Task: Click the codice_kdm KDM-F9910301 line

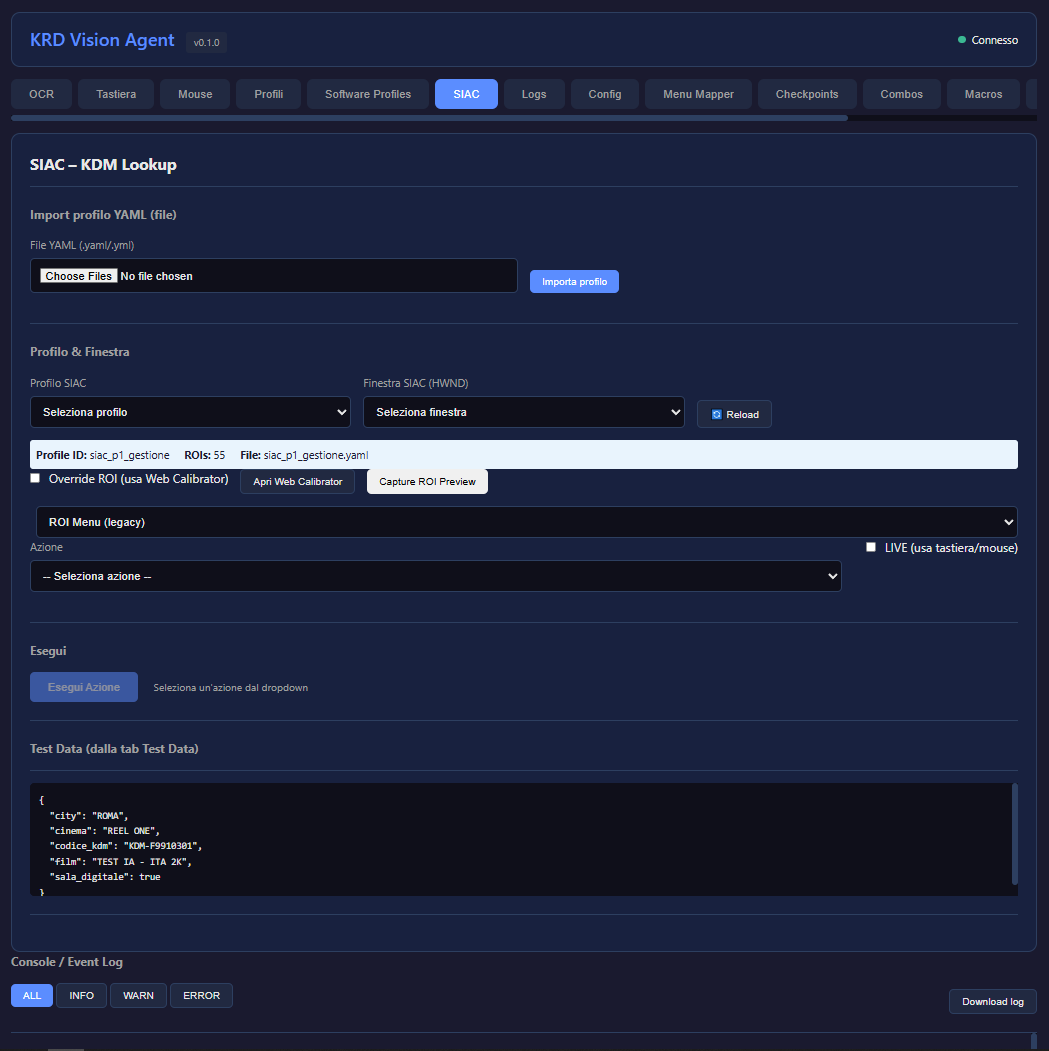Action: (x=126, y=846)
